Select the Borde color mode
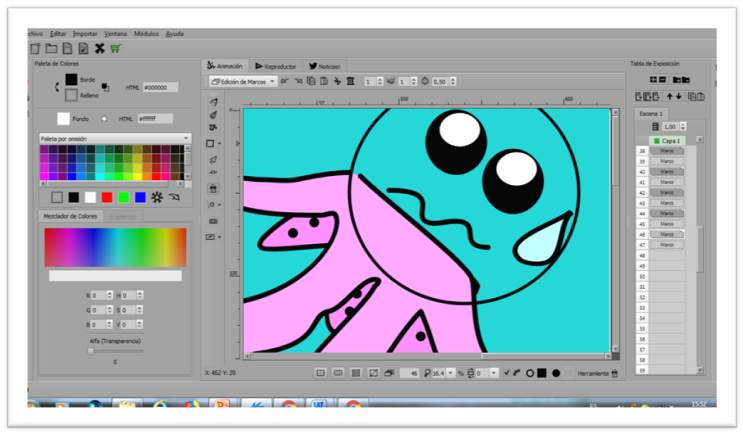This screenshot has height=434, width=743. click(71, 80)
